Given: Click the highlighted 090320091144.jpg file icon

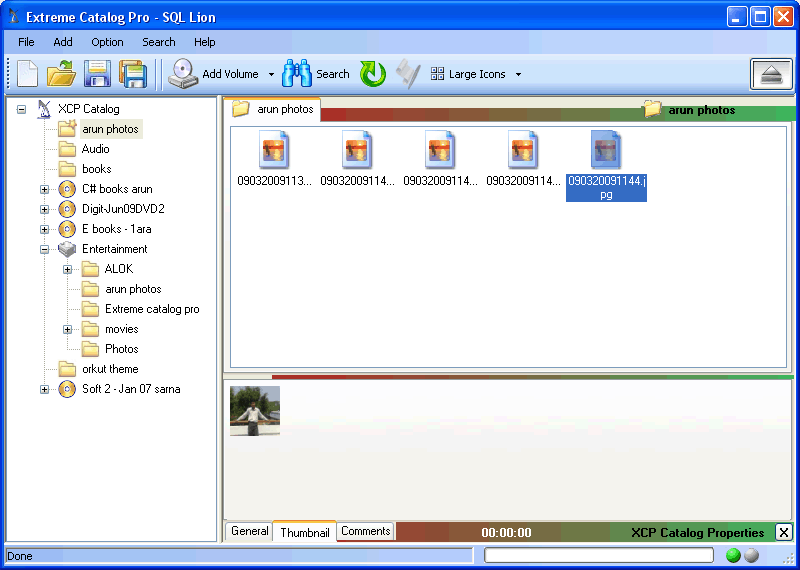Looking at the screenshot, I should coord(606,150).
